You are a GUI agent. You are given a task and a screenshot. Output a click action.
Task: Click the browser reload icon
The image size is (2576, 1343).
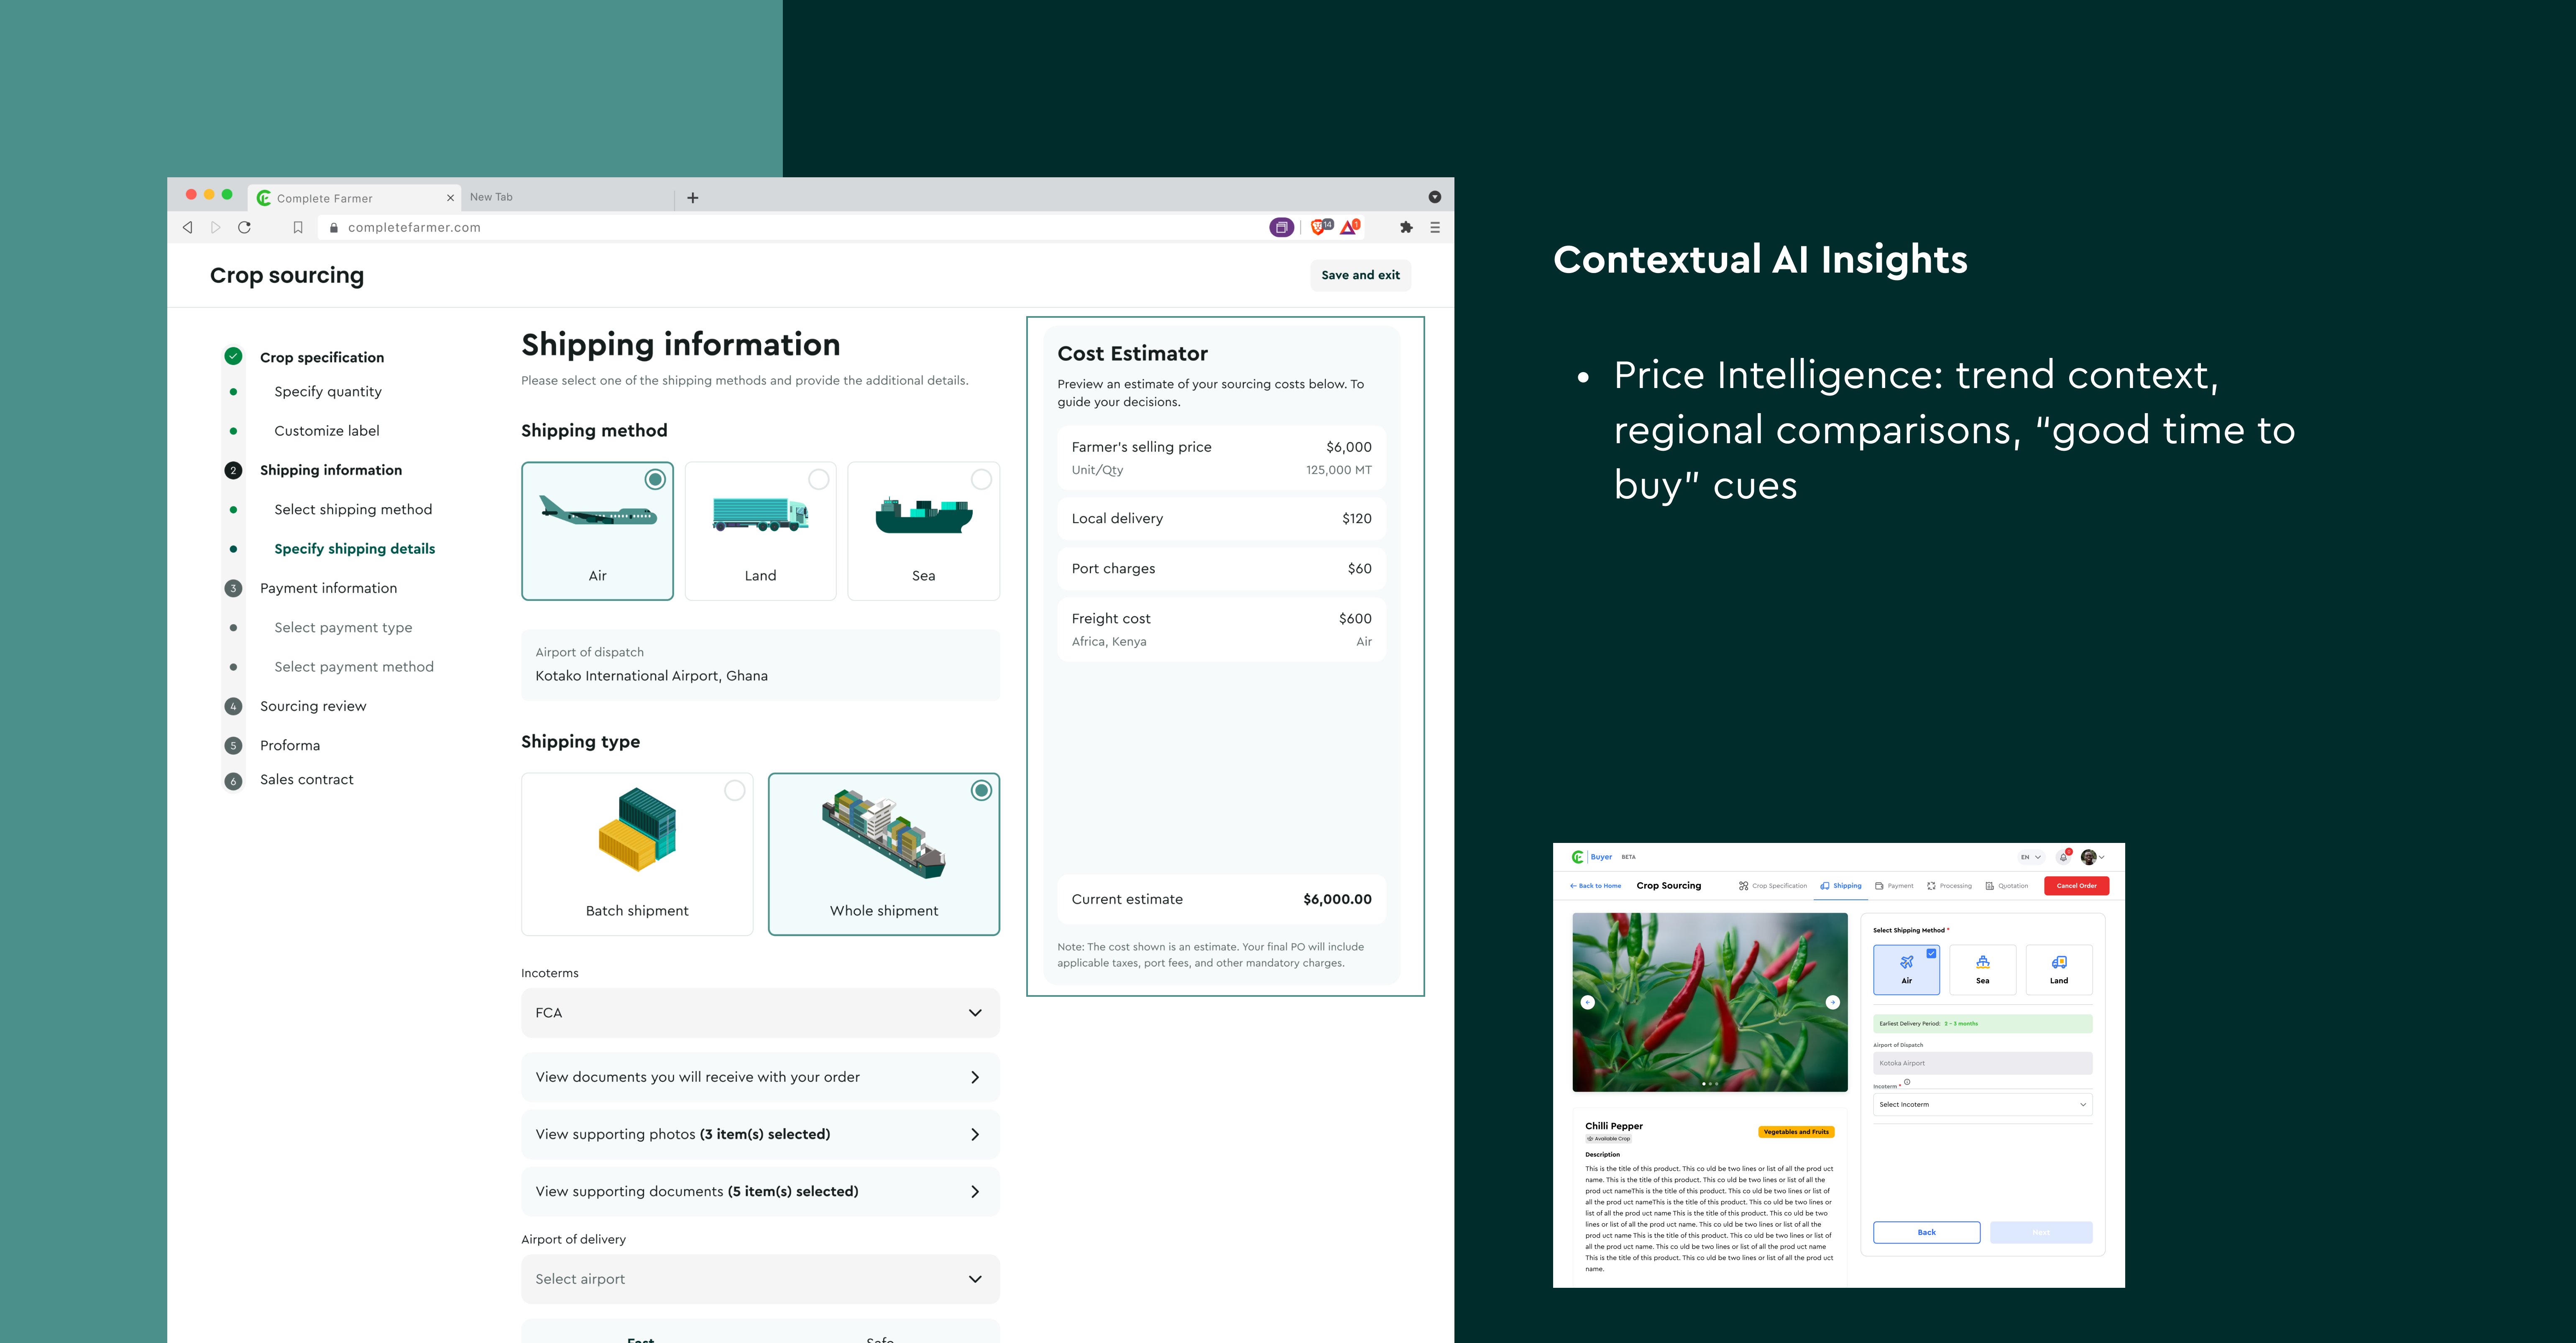pos(244,227)
